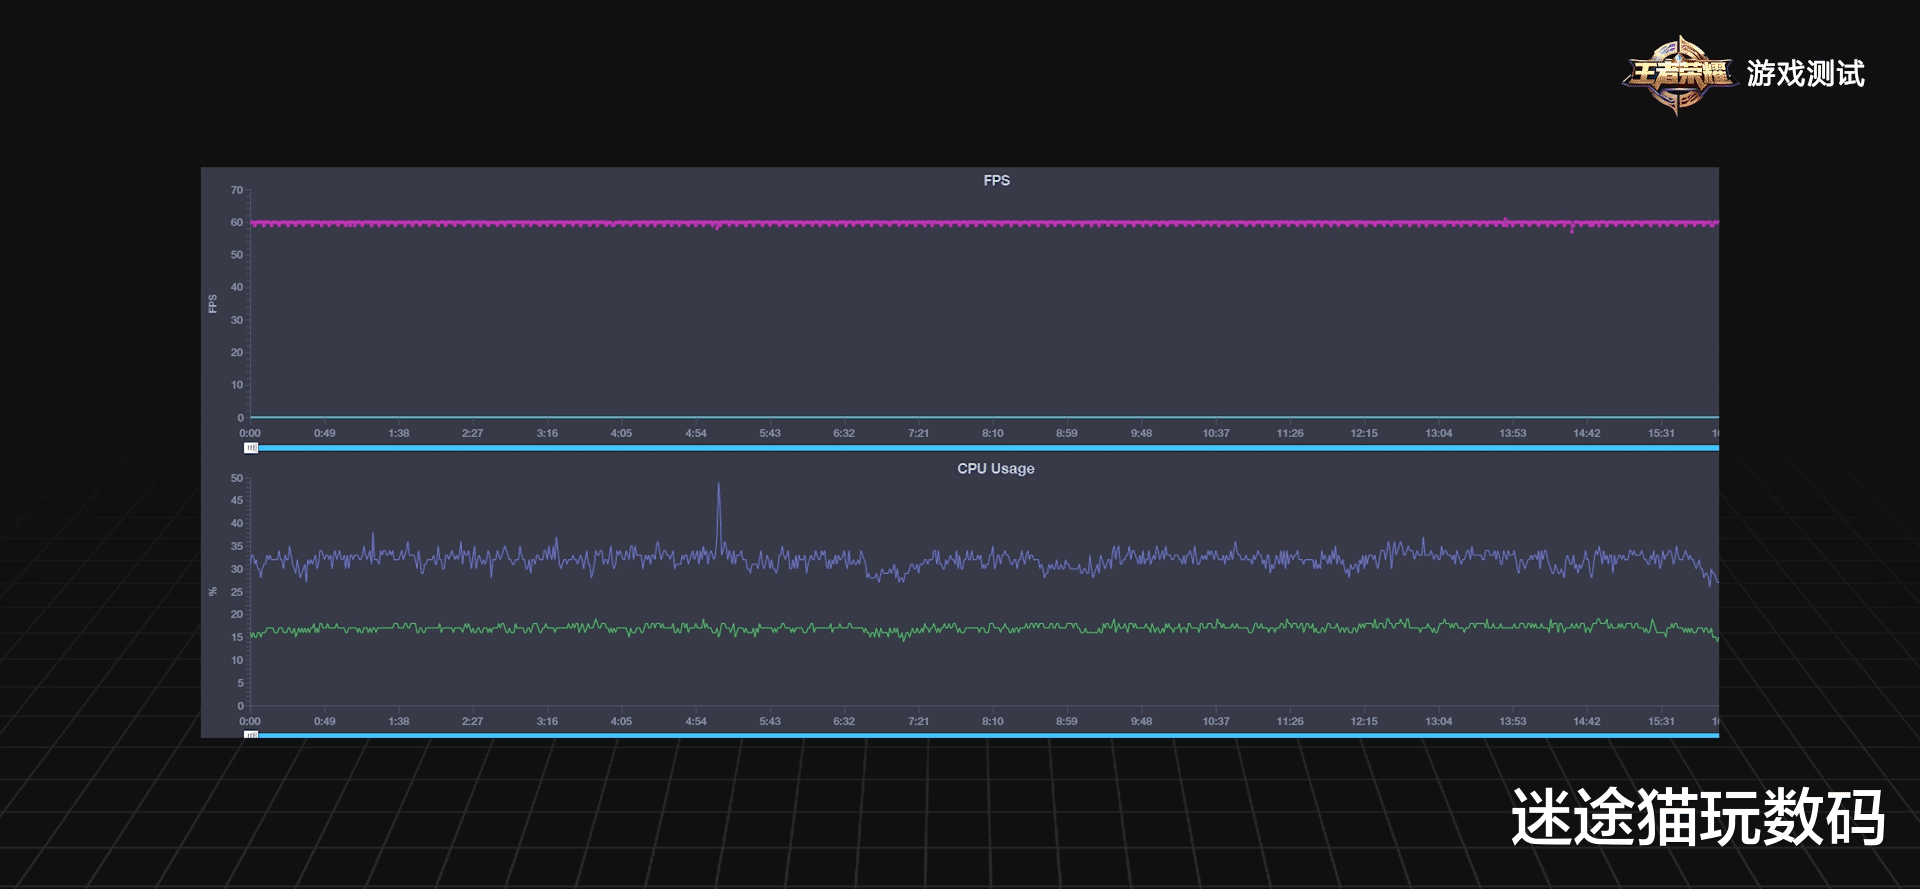
Task: Click the FPS chart title
Action: [996, 181]
